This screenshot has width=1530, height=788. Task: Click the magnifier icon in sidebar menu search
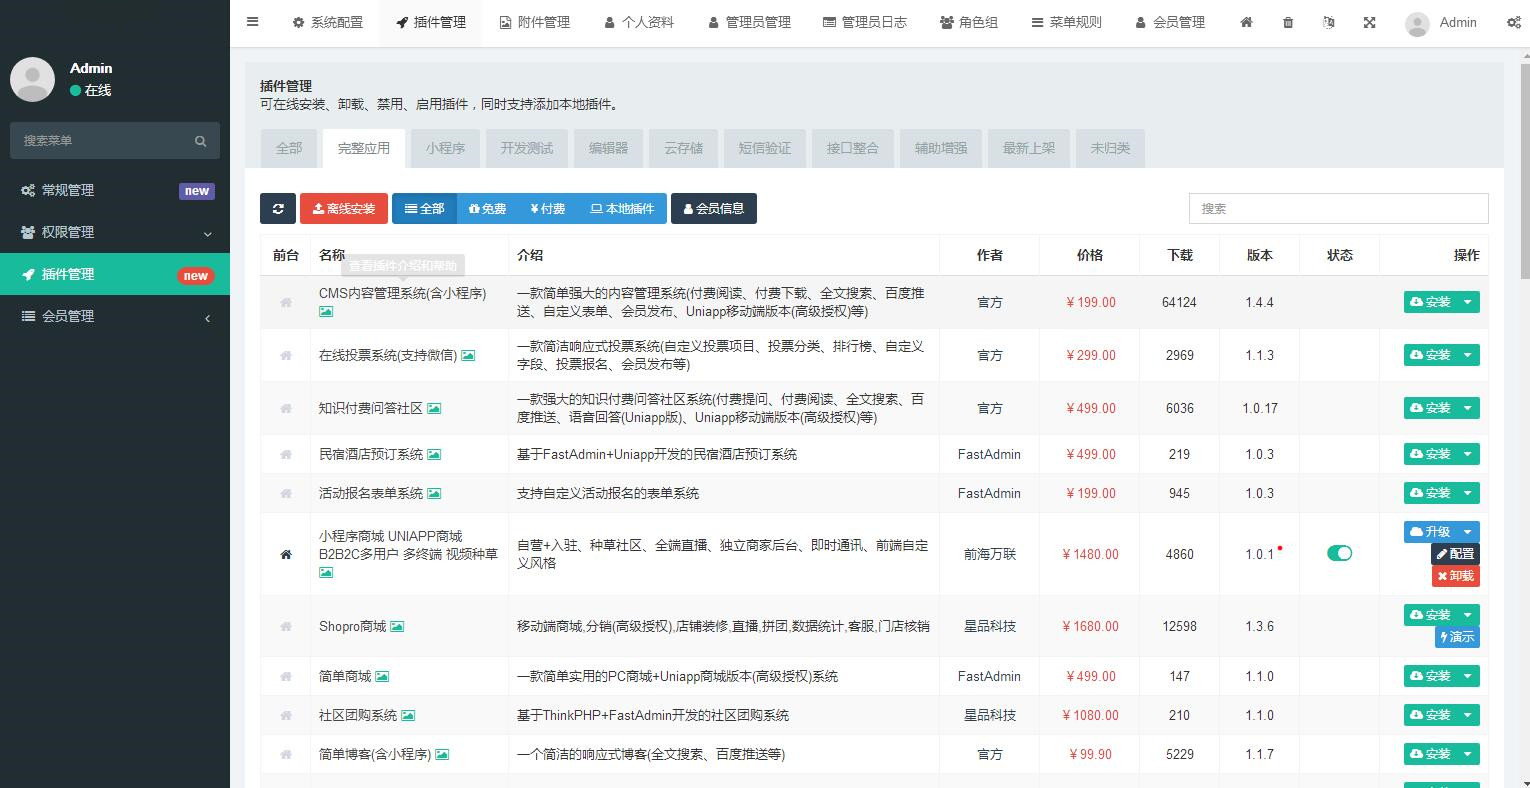(x=201, y=141)
